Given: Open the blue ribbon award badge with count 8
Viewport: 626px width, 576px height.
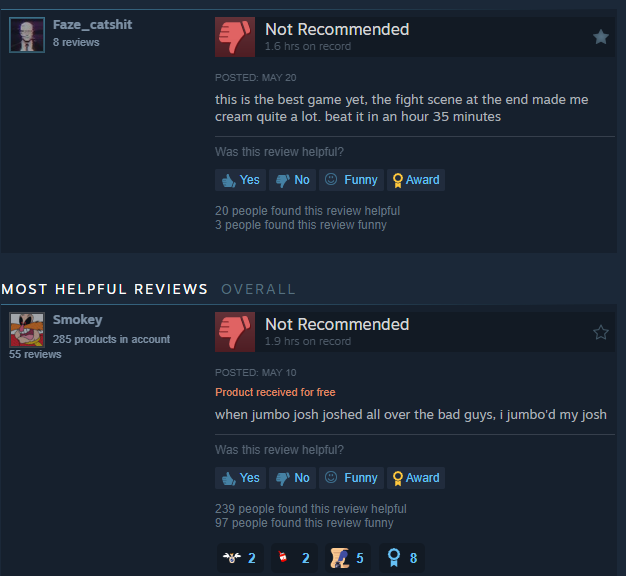Looking at the screenshot, I should (x=402, y=558).
